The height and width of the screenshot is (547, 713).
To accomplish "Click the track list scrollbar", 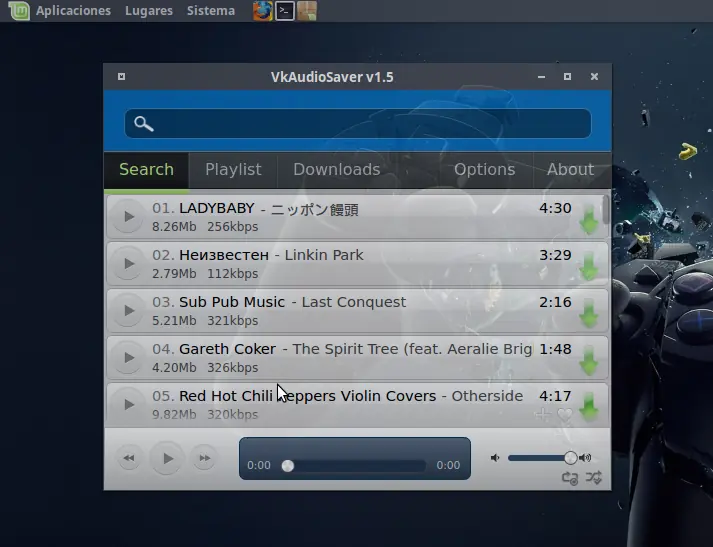I will coord(606,210).
